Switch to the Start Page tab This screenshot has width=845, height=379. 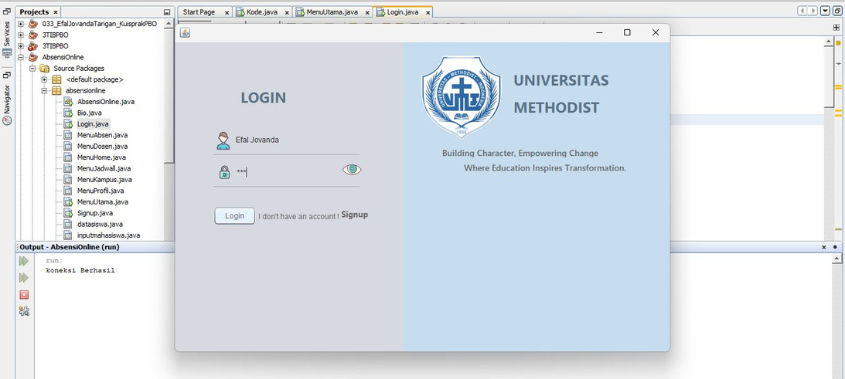pyautogui.click(x=199, y=12)
